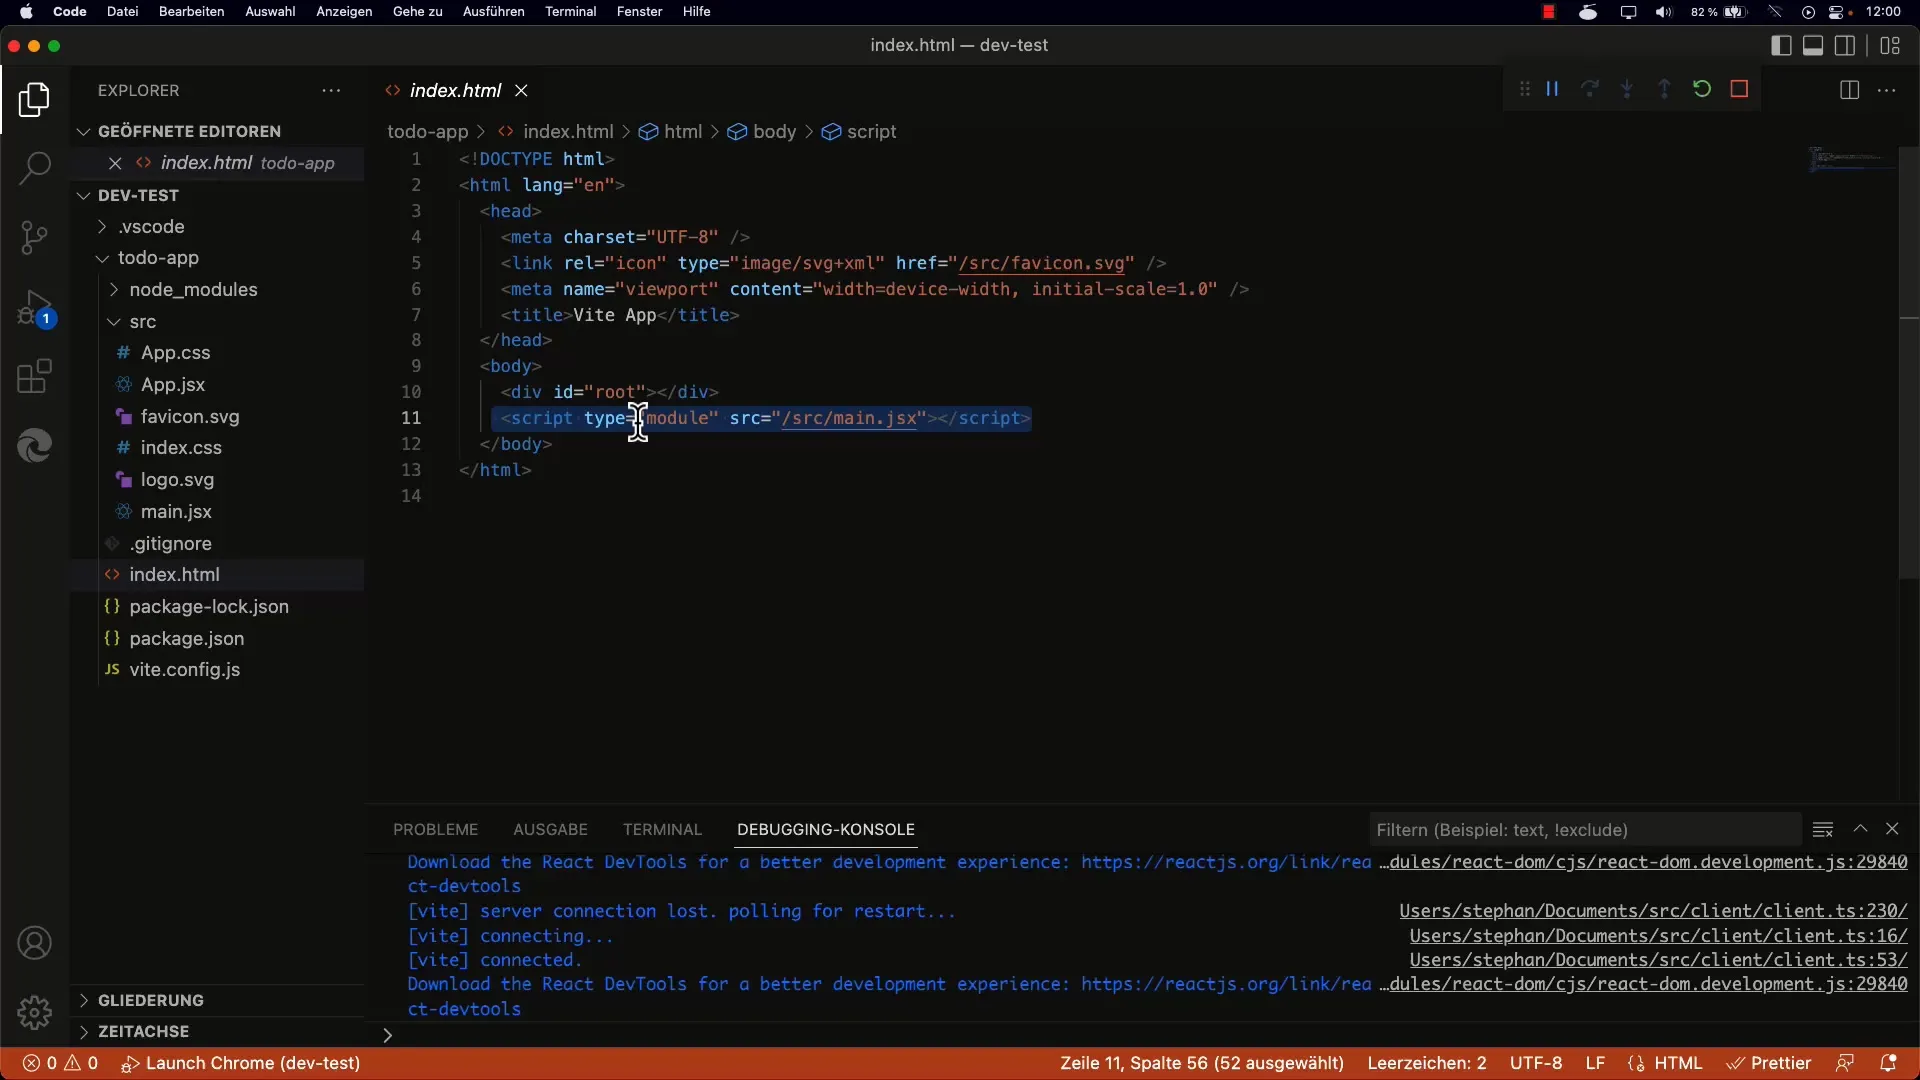
Task: Open the Explorer view in activity bar
Action: tap(34, 100)
